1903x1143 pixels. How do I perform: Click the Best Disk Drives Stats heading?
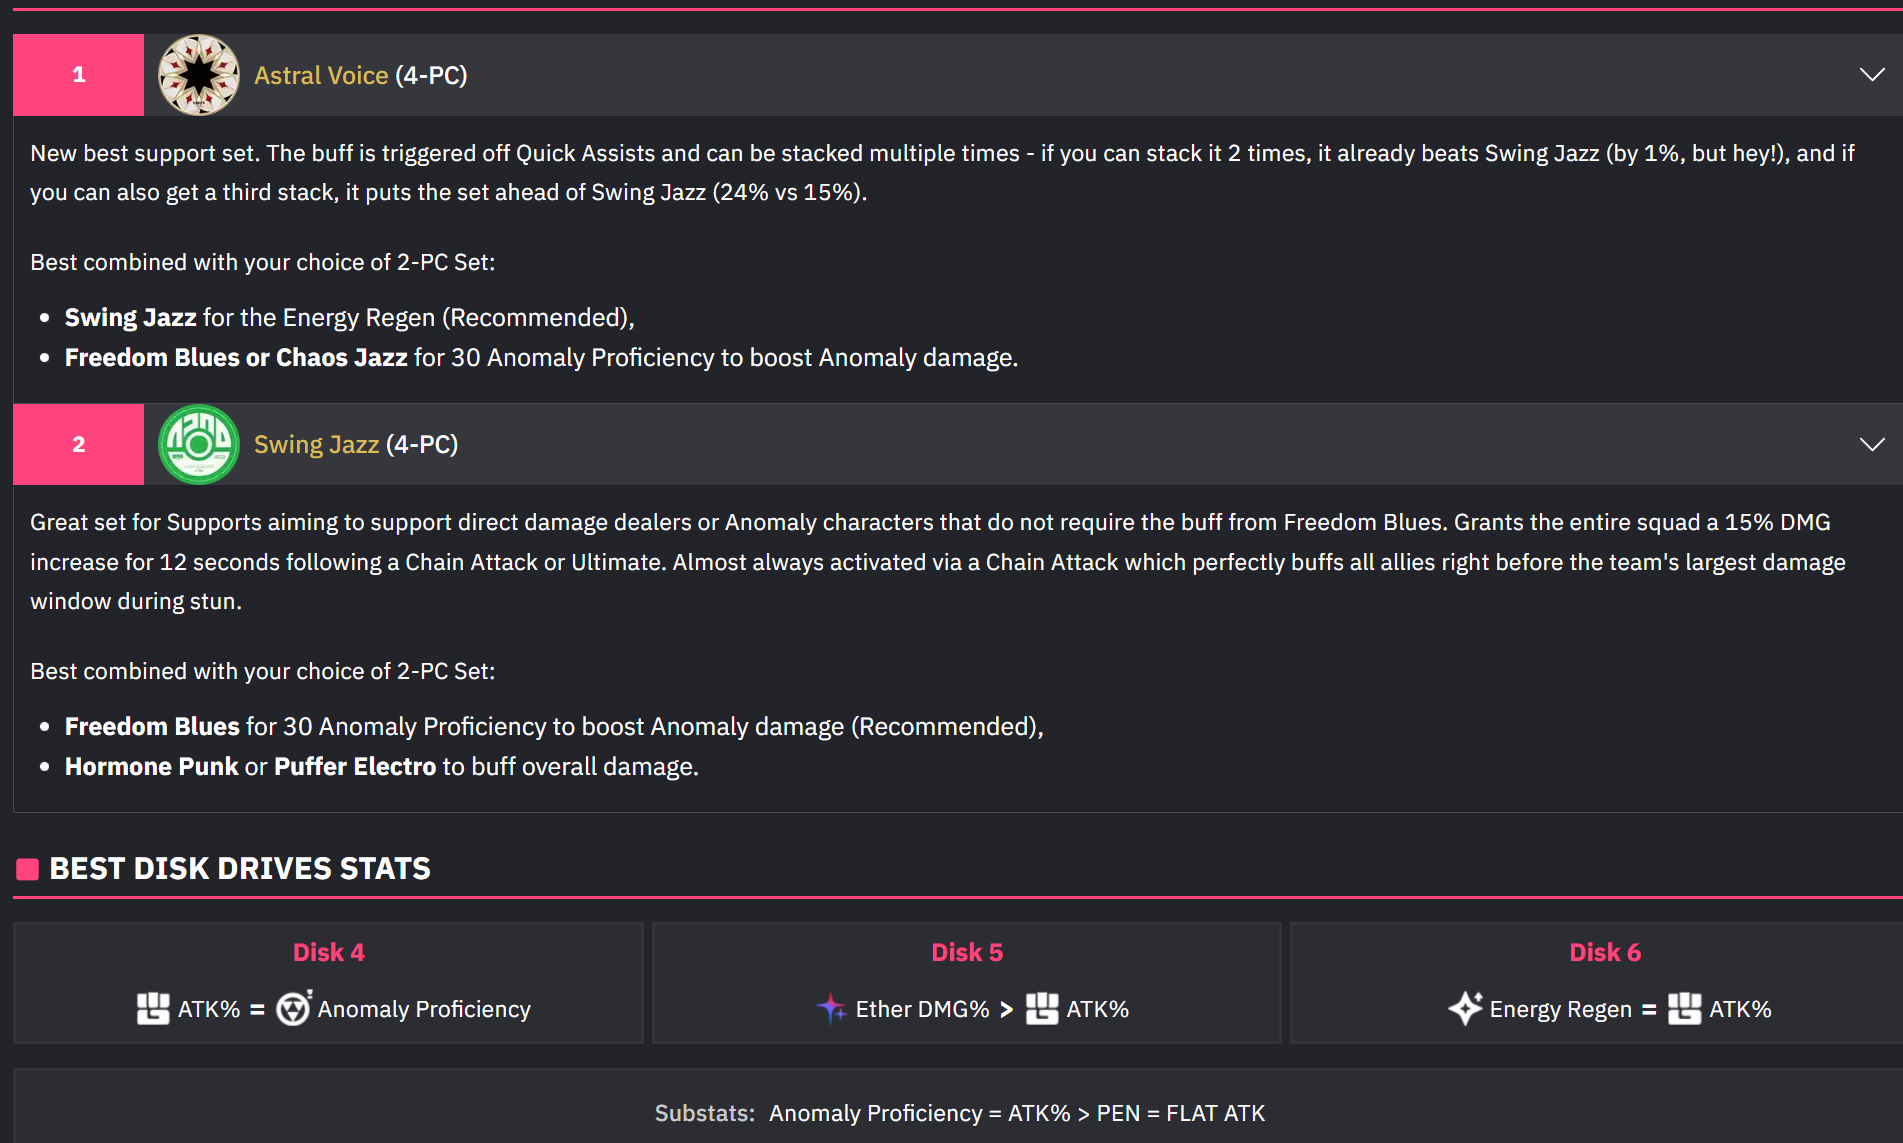coord(240,869)
